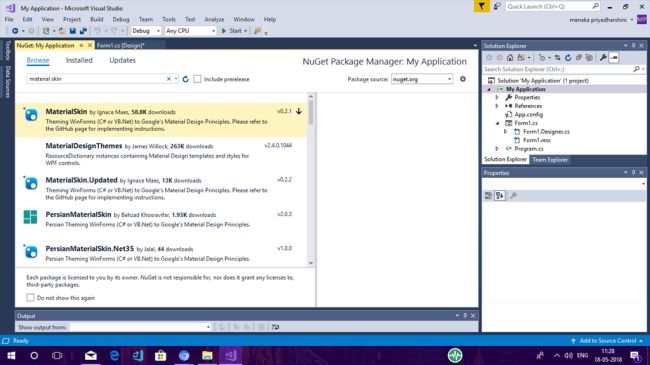Open NuGet package source settings gear
650x365 pixels.
pyautogui.click(x=463, y=79)
